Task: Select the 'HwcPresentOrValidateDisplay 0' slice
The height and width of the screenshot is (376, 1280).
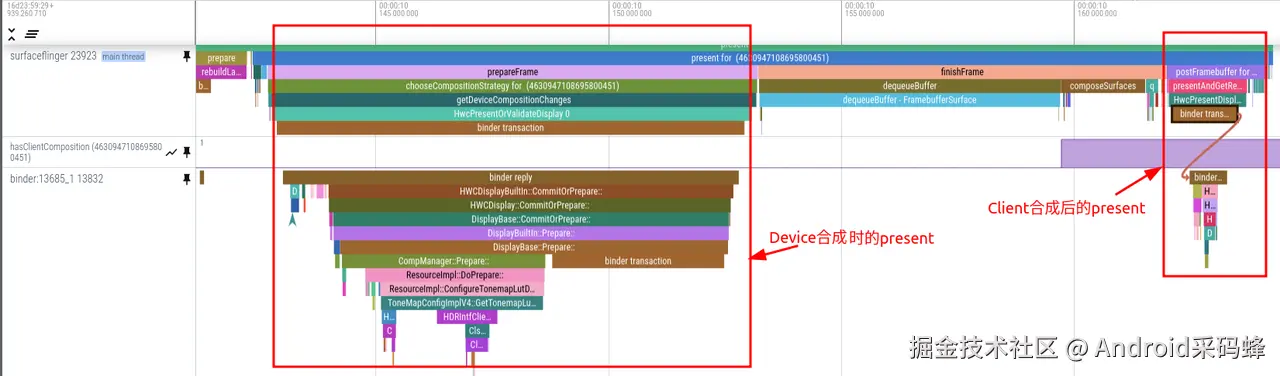Action: point(511,114)
